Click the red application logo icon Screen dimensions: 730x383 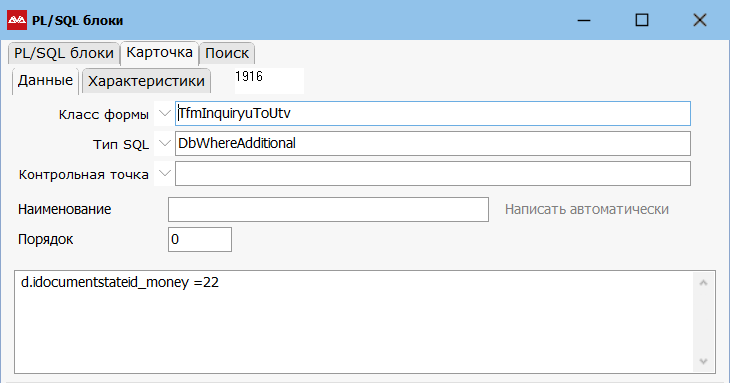coord(17,20)
